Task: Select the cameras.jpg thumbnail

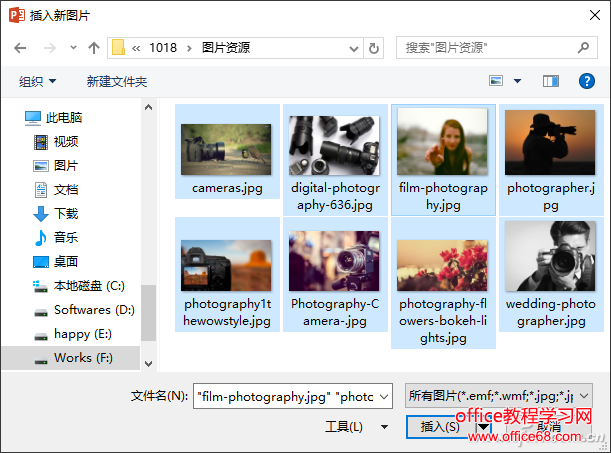Action: coord(227,152)
